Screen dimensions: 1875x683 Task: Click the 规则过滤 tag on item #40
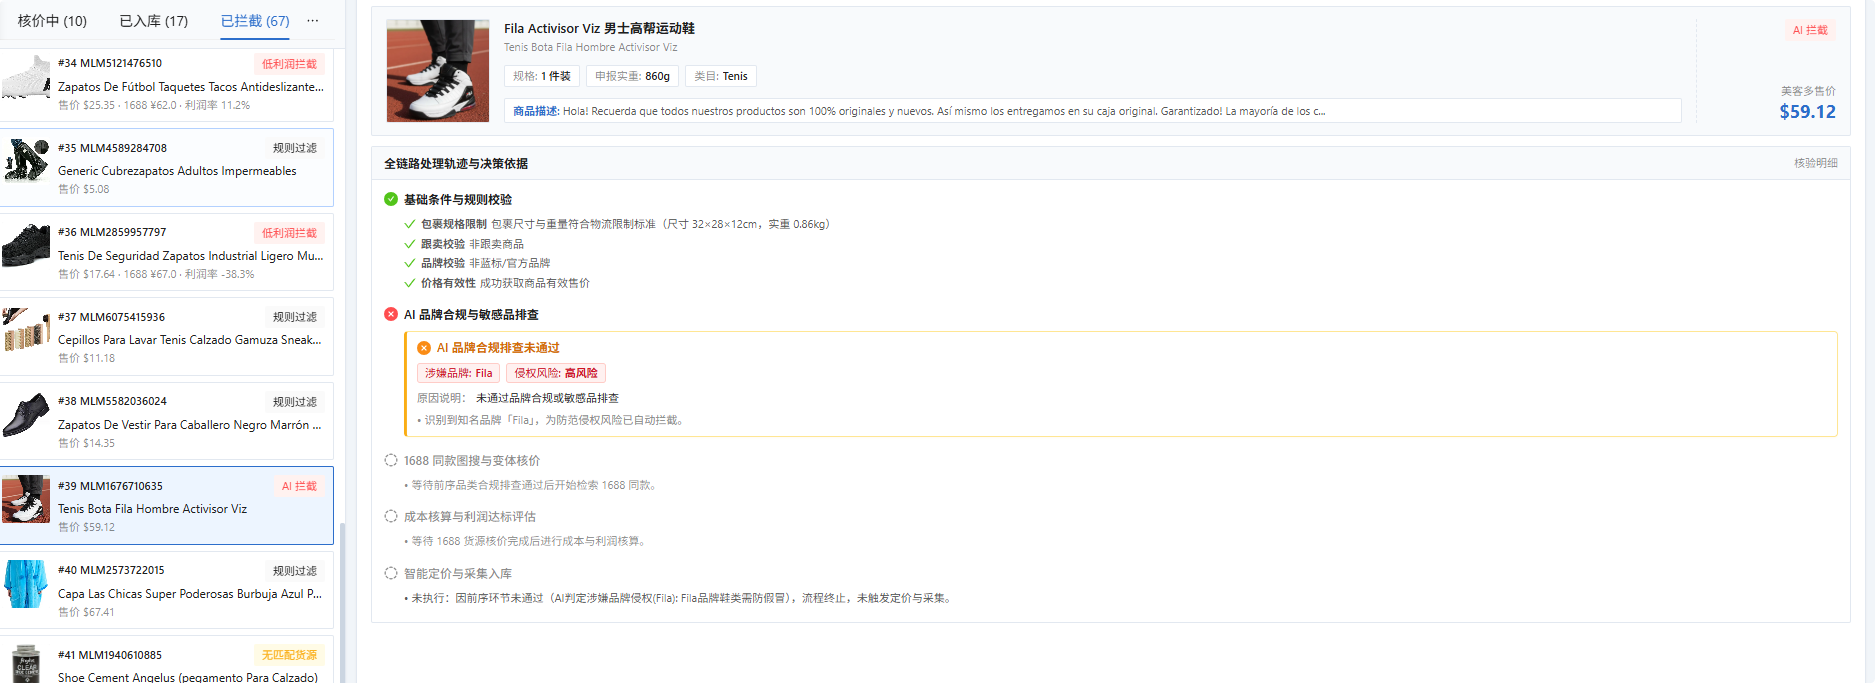click(x=295, y=571)
